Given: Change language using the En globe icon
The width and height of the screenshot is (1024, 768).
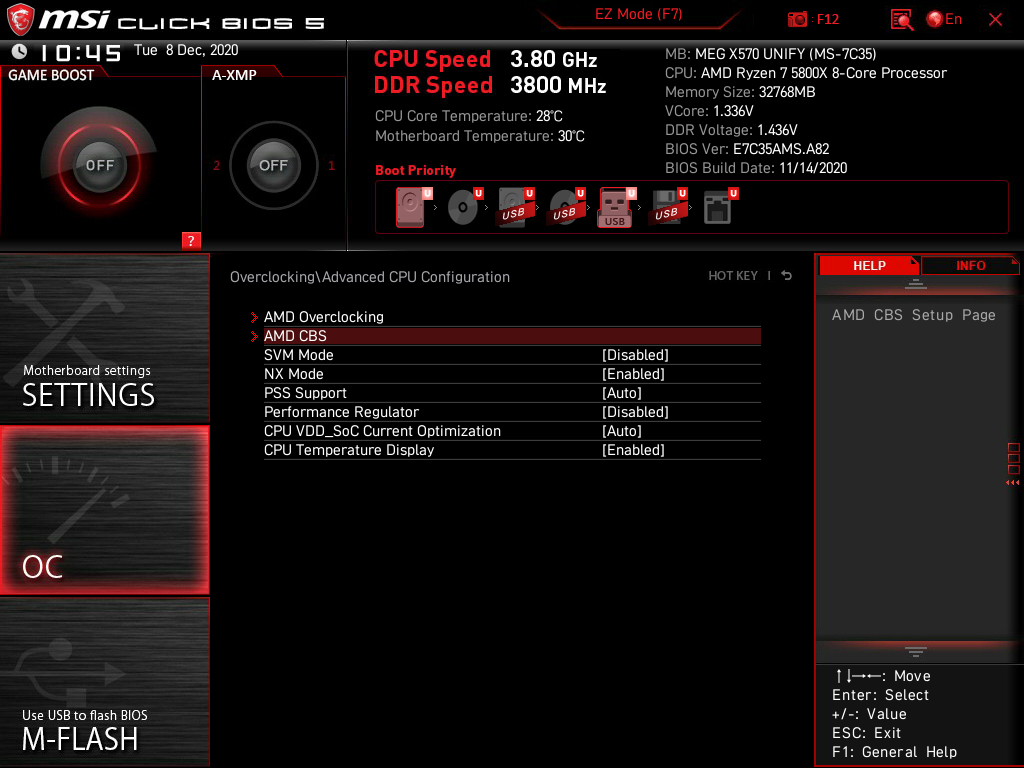Looking at the screenshot, I should (x=944, y=20).
